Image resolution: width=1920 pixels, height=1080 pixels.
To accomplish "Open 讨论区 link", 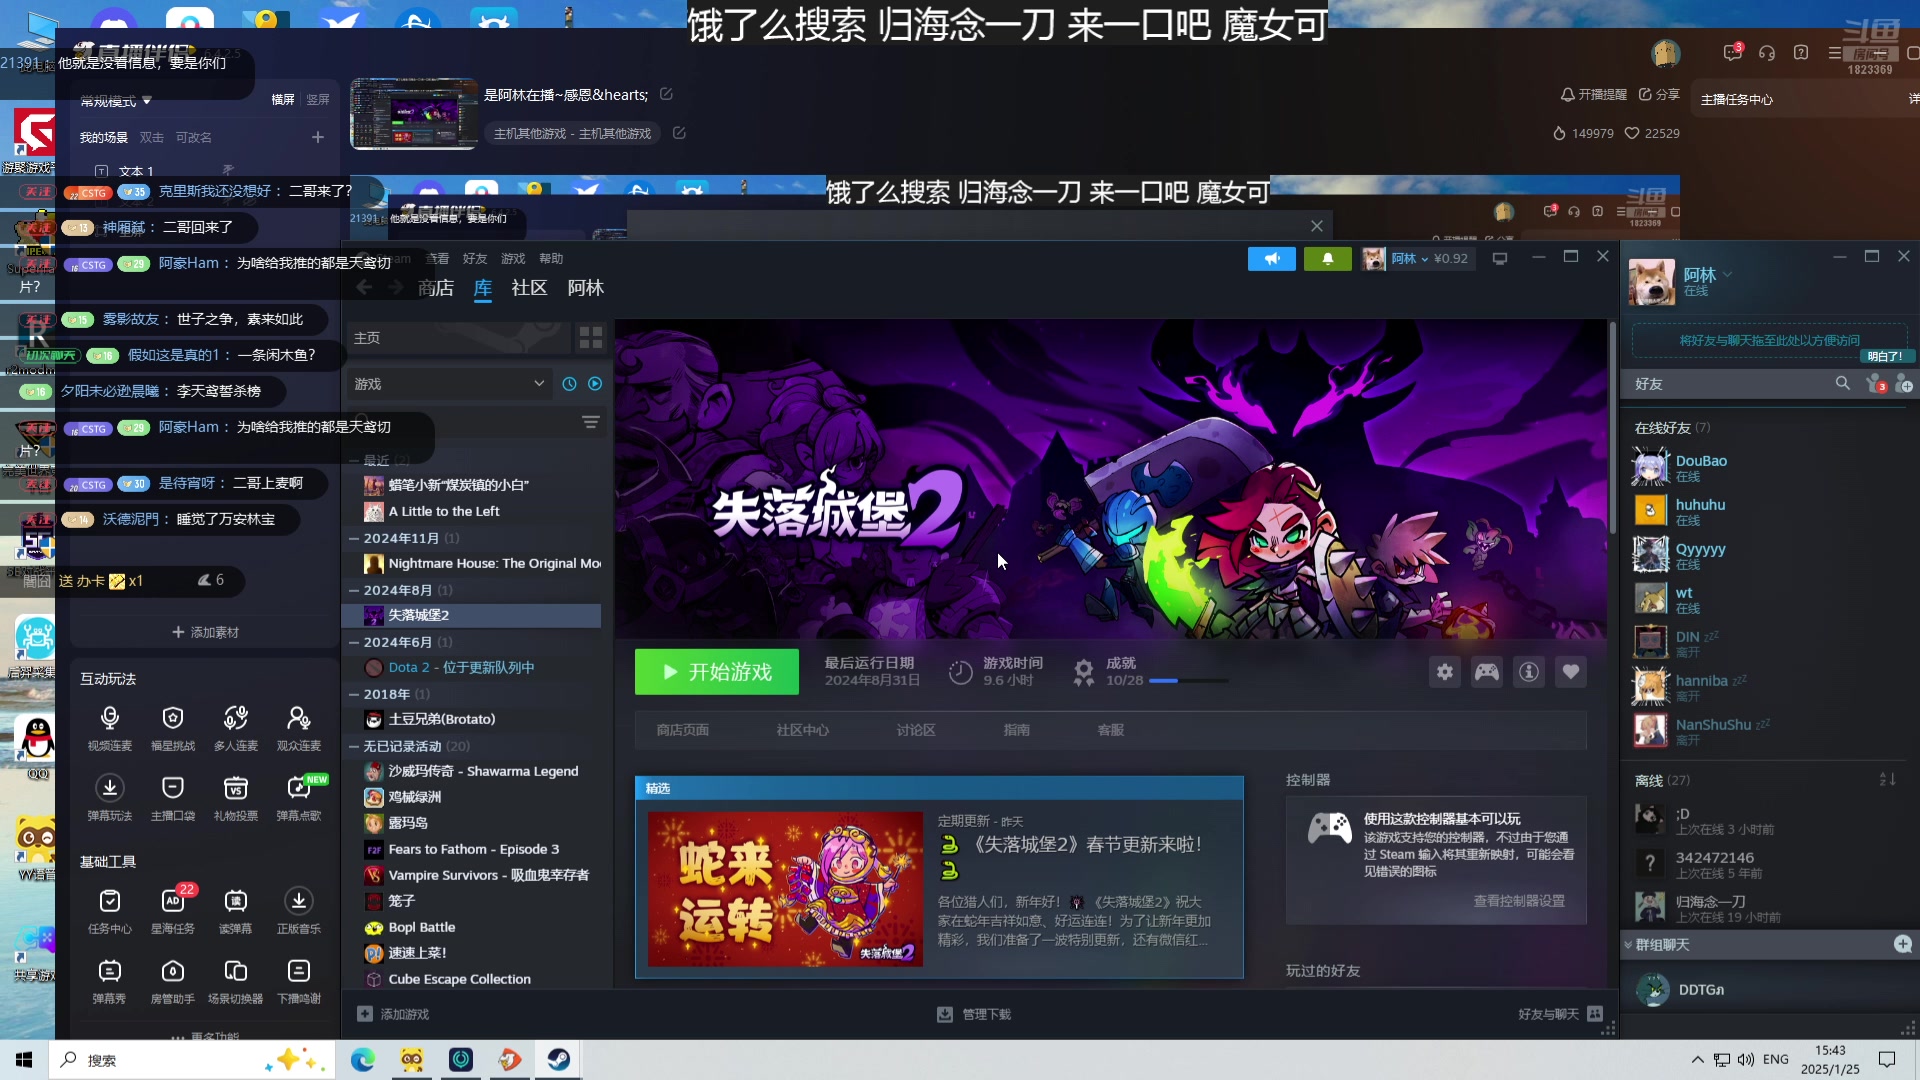I will click(x=916, y=730).
